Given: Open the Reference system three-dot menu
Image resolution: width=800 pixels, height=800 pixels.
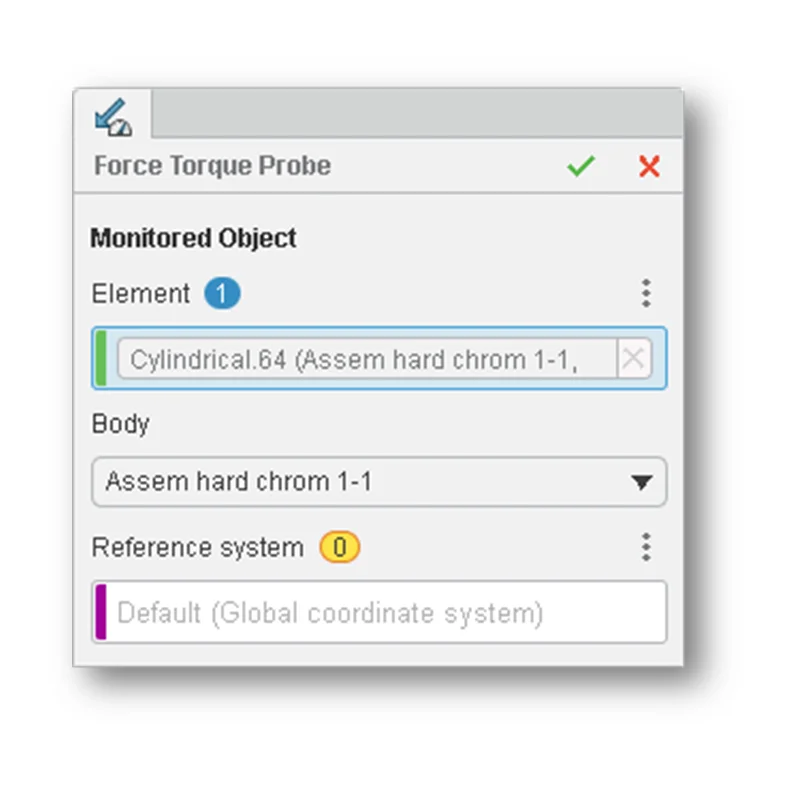Looking at the screenshot, I should tap(646, 547).
